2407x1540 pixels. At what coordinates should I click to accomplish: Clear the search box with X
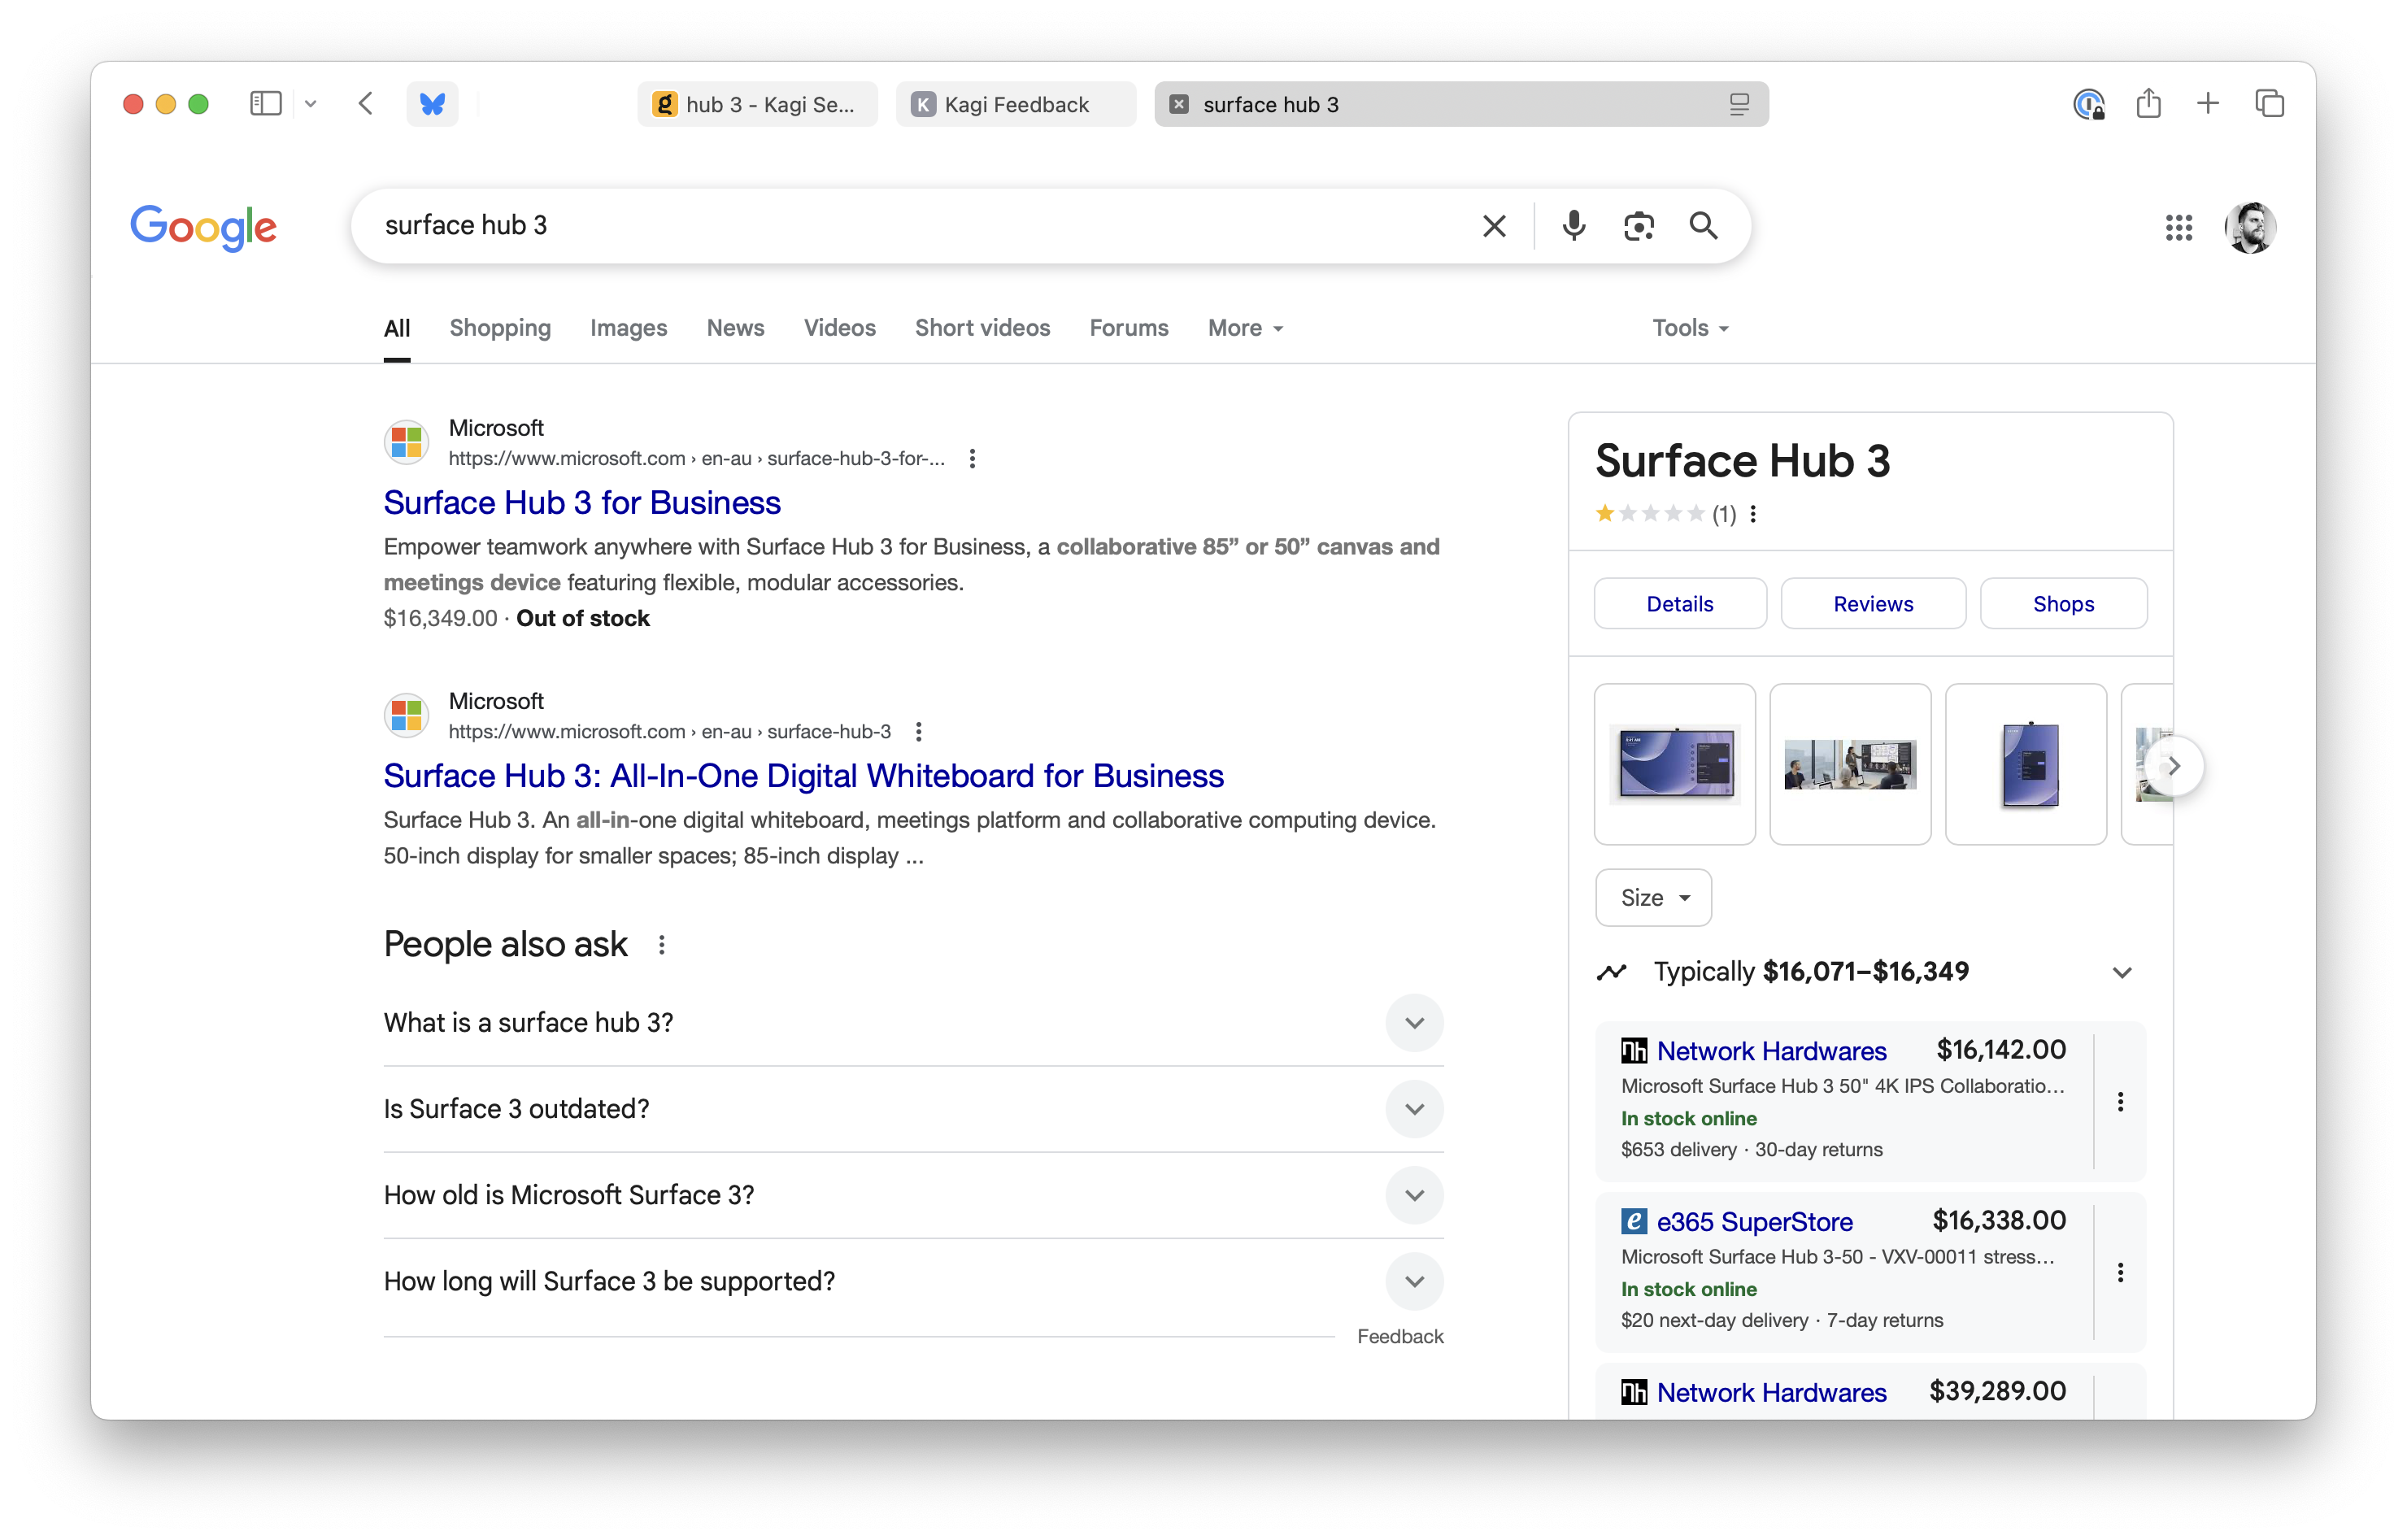[x=1494, y=226]
